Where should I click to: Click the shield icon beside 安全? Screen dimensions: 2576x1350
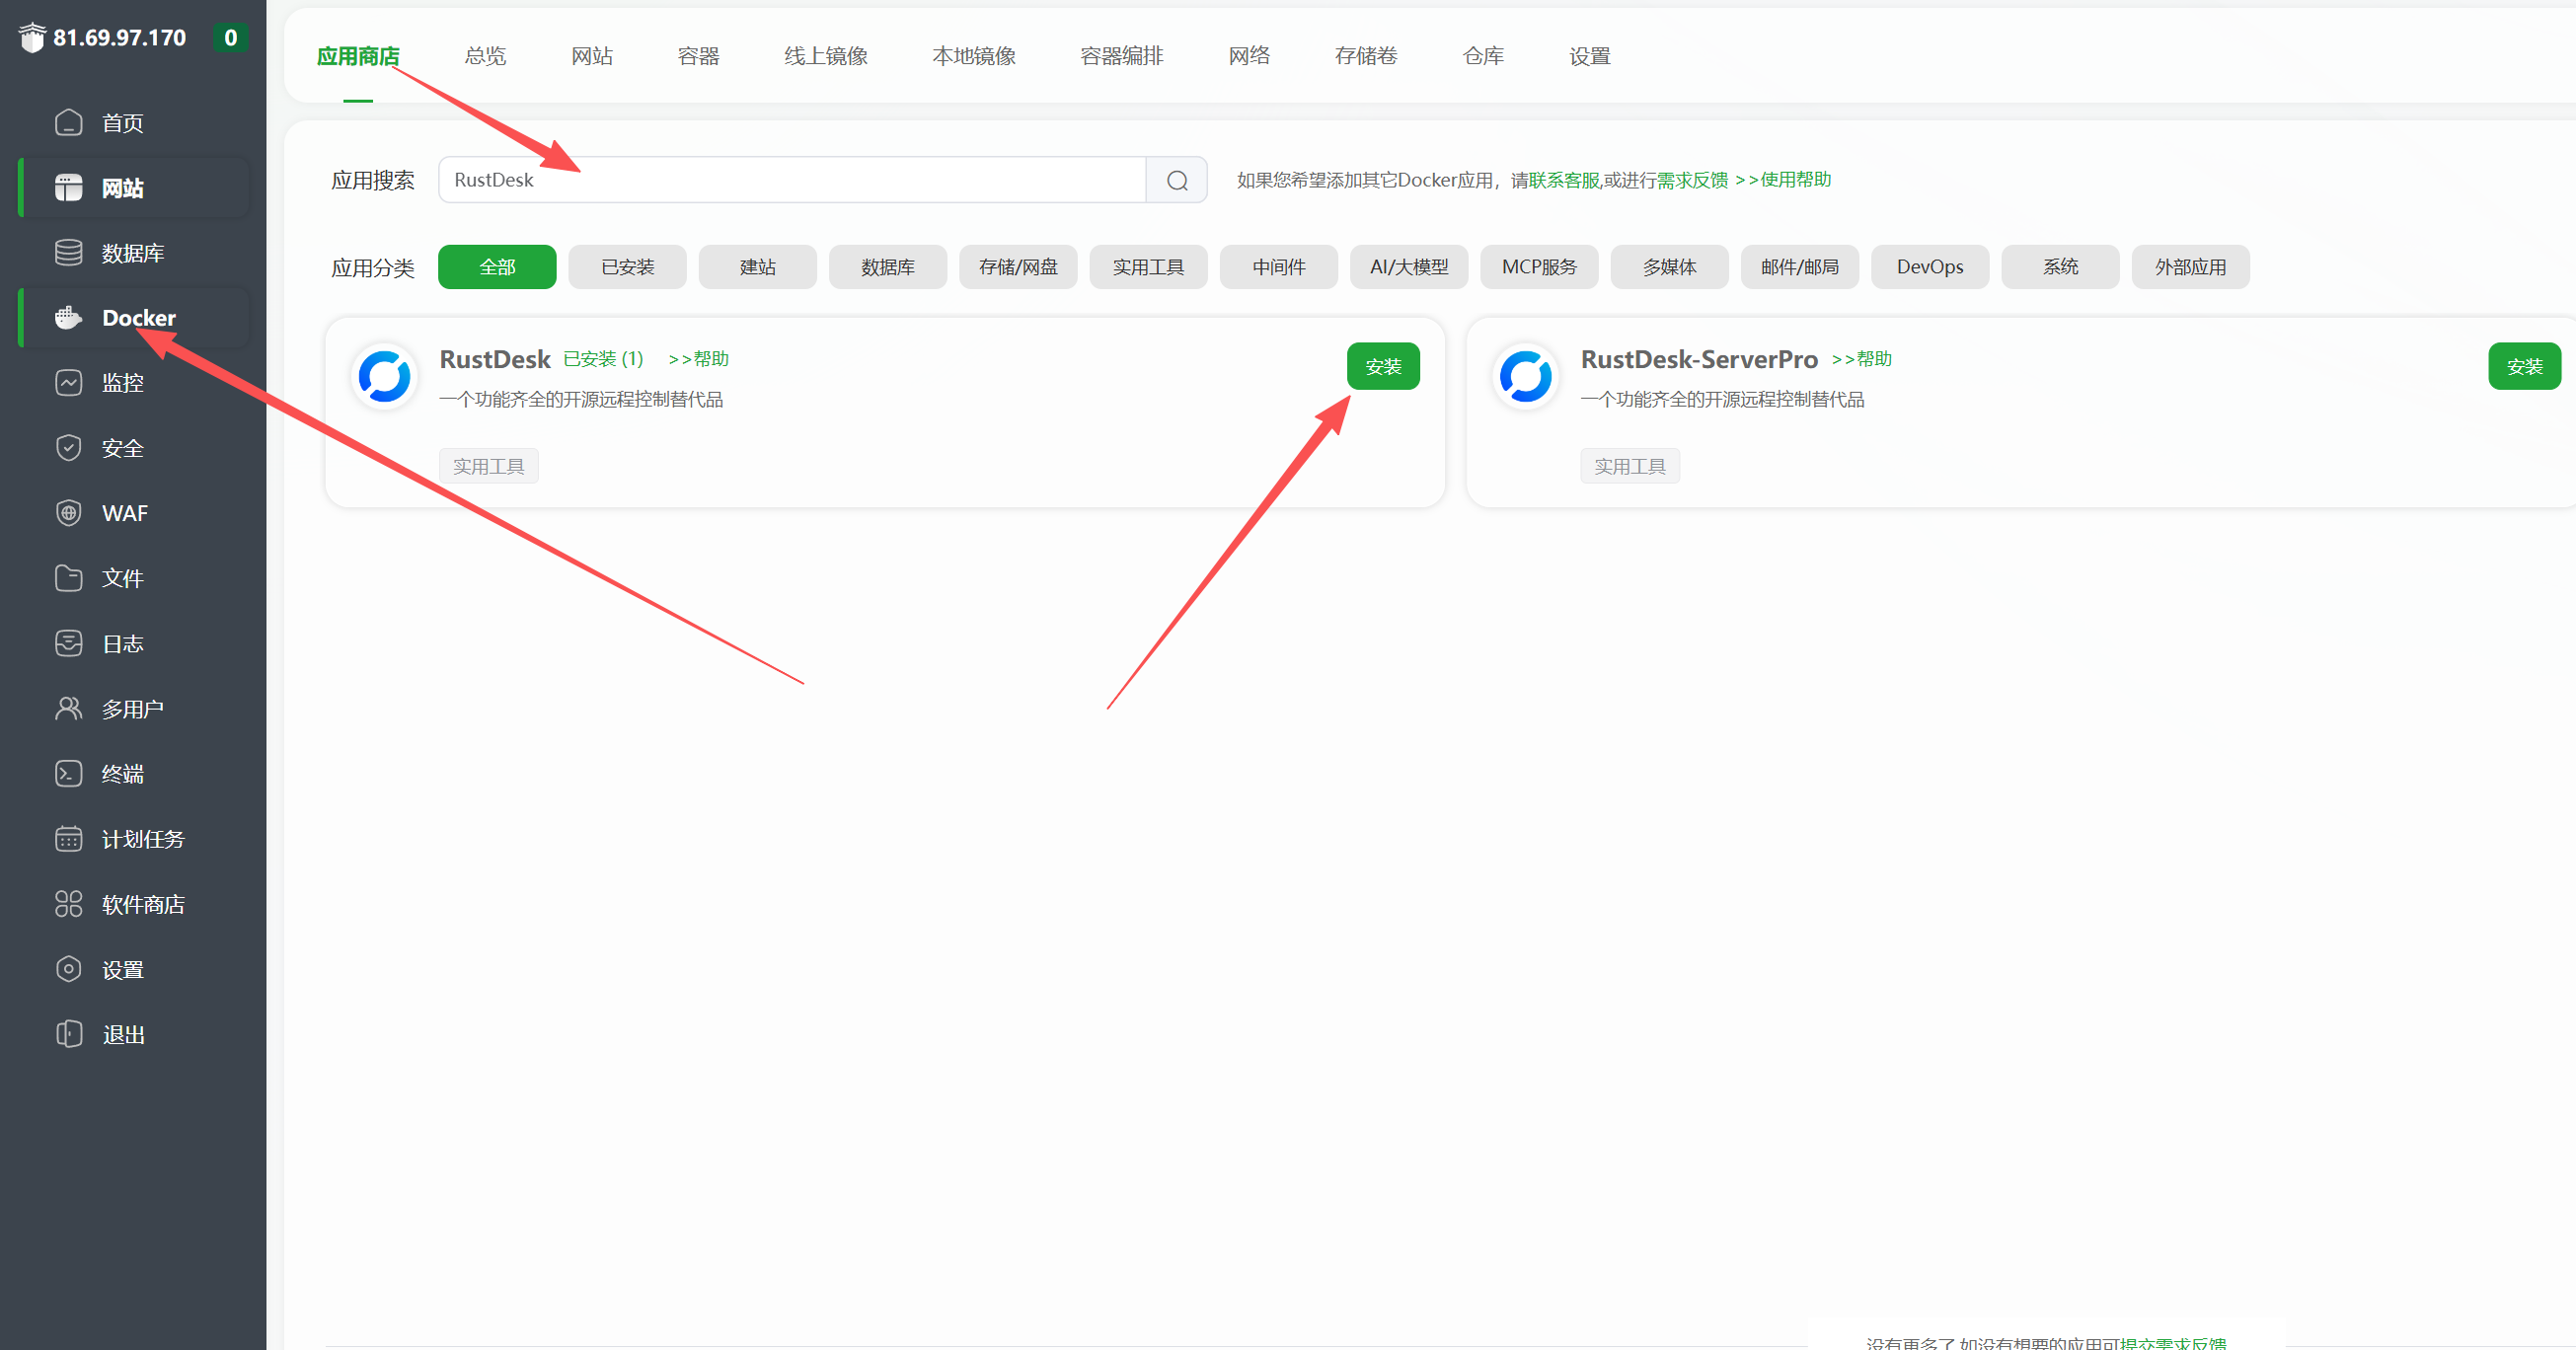pos(68,447)
